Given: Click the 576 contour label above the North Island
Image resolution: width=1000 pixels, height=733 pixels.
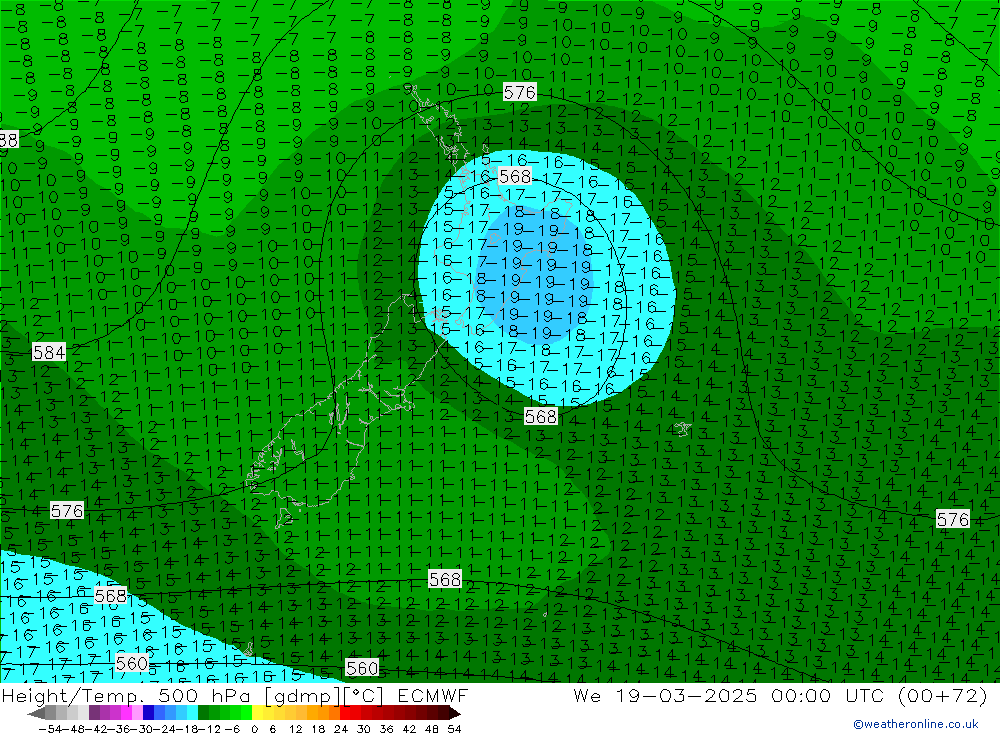Looking at the screenshot, I should 519,93.
